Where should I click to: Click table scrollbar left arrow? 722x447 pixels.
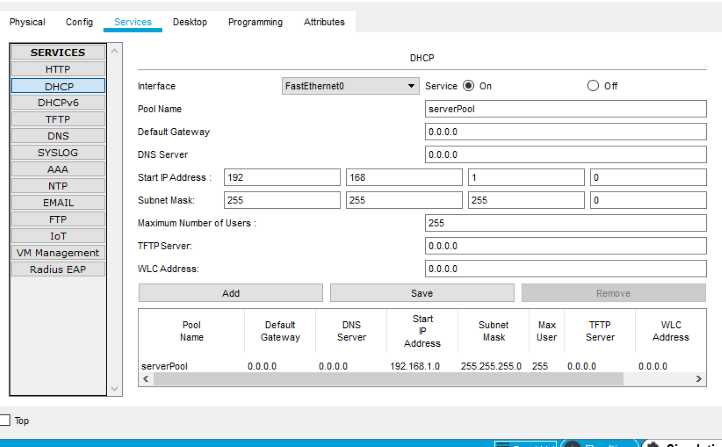146,379
